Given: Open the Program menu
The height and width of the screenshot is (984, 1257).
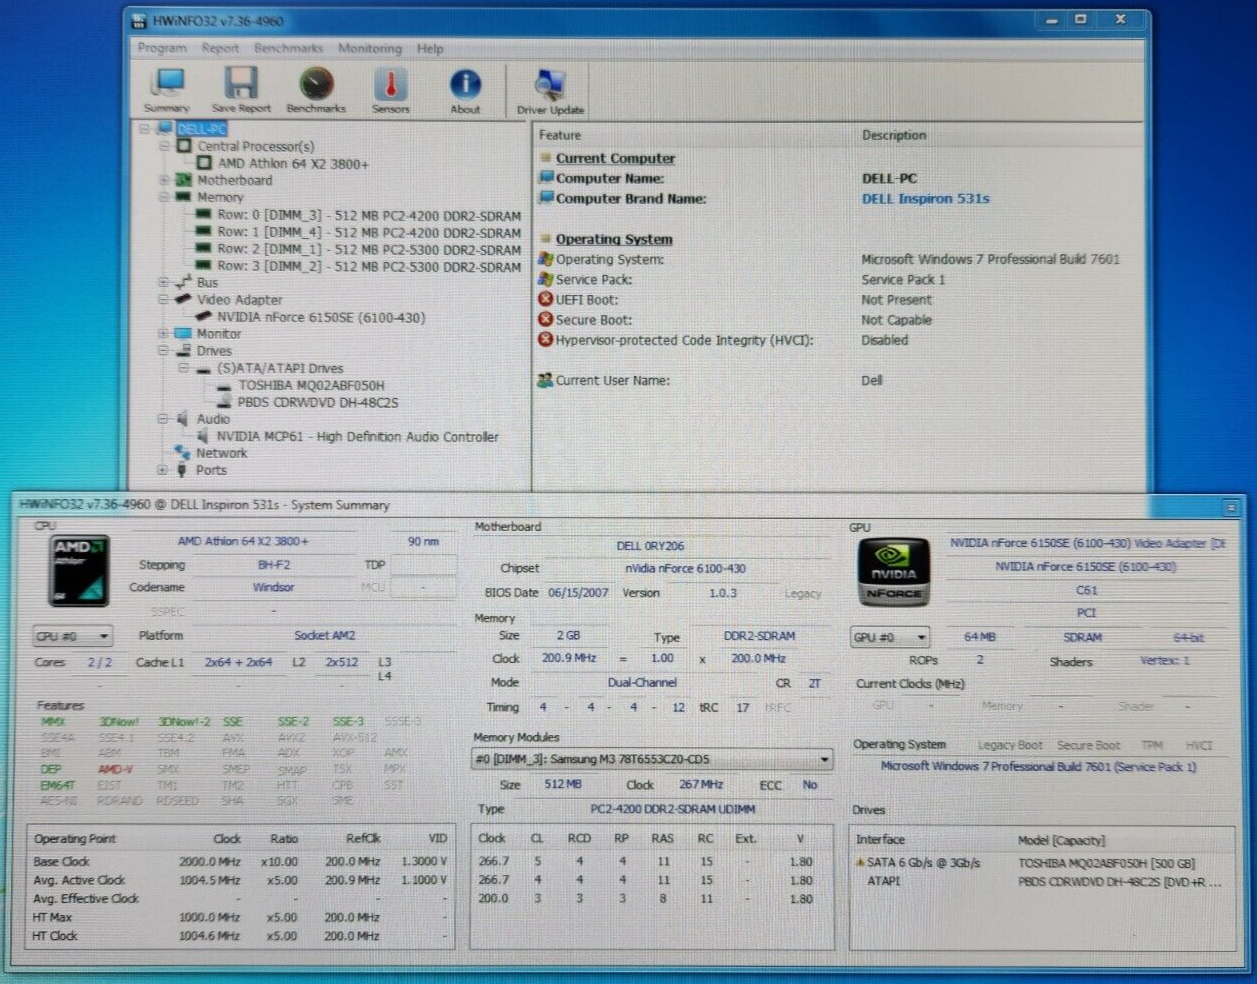Looking at the screenshot, I should 162,48.
